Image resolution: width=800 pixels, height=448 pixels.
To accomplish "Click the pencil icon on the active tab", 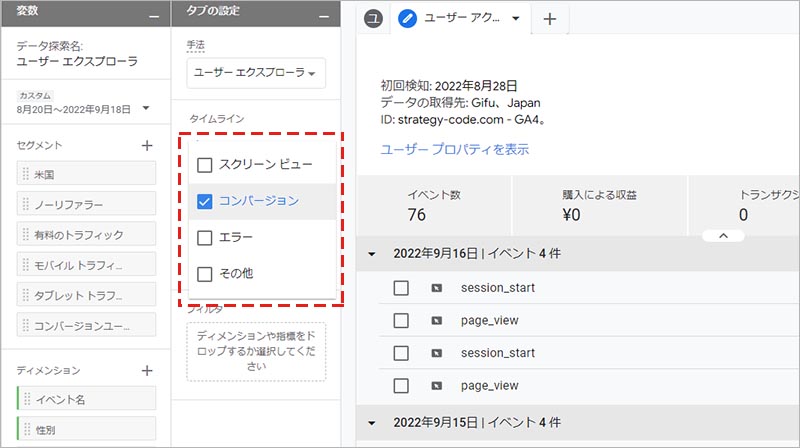I will pyautogui.click(x=407, y=18).
